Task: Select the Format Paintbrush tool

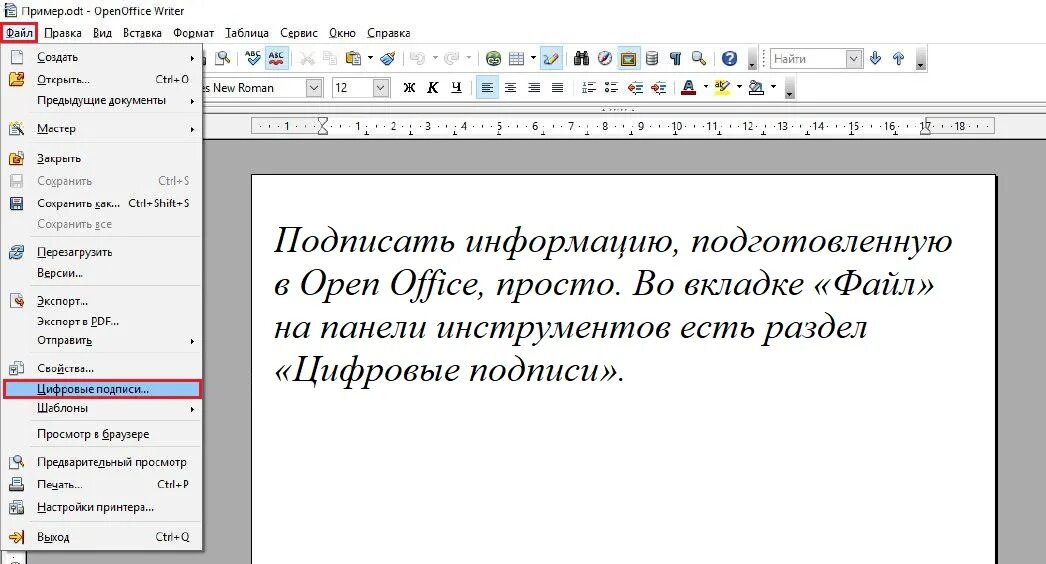Action: [388, 59]
